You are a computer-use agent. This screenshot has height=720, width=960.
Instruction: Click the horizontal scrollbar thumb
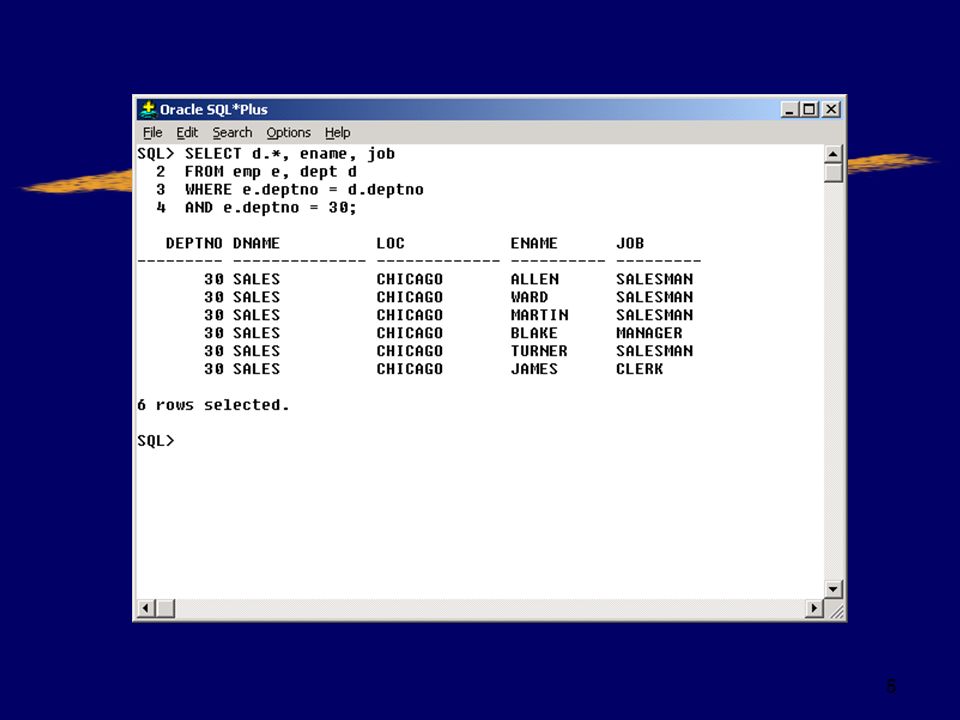(x=165, y=608)
